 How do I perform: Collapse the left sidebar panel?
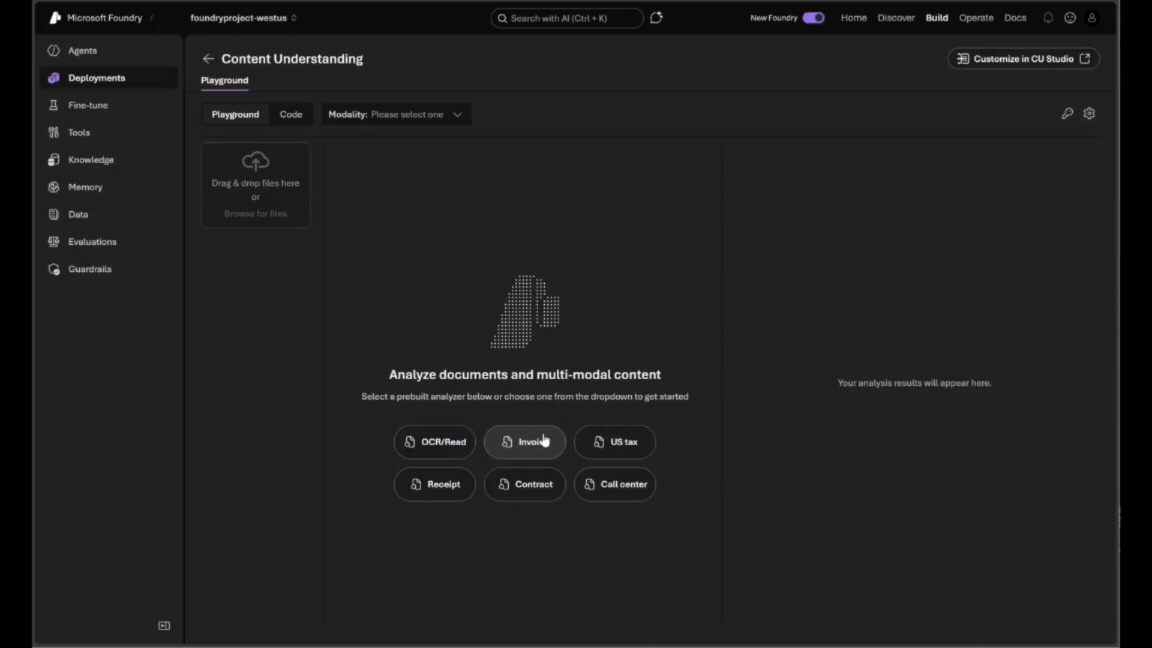(x=164, y=626)
